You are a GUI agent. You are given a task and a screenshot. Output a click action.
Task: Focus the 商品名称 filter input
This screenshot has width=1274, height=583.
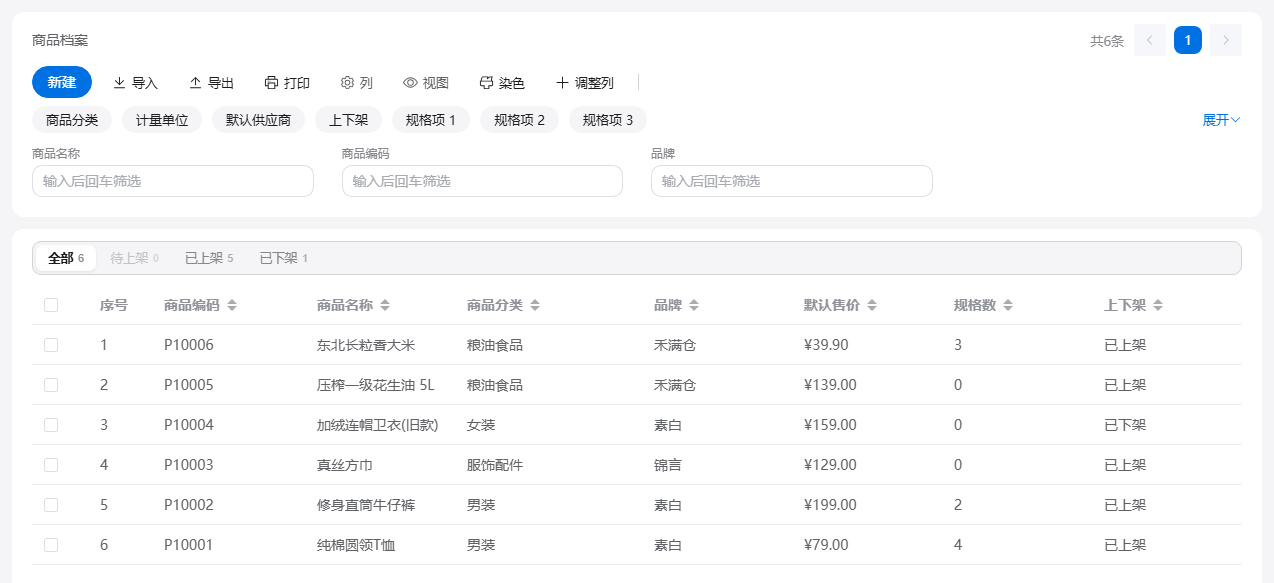(173, 181)
